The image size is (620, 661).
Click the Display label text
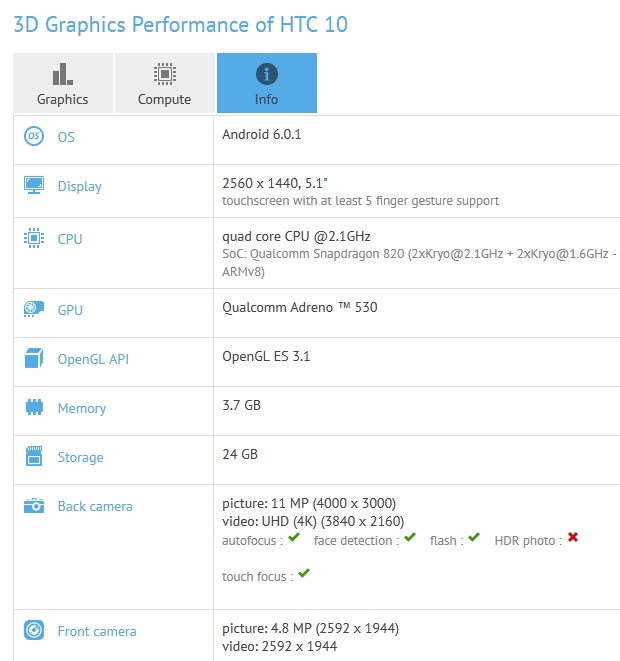click(x=80, y=186)
